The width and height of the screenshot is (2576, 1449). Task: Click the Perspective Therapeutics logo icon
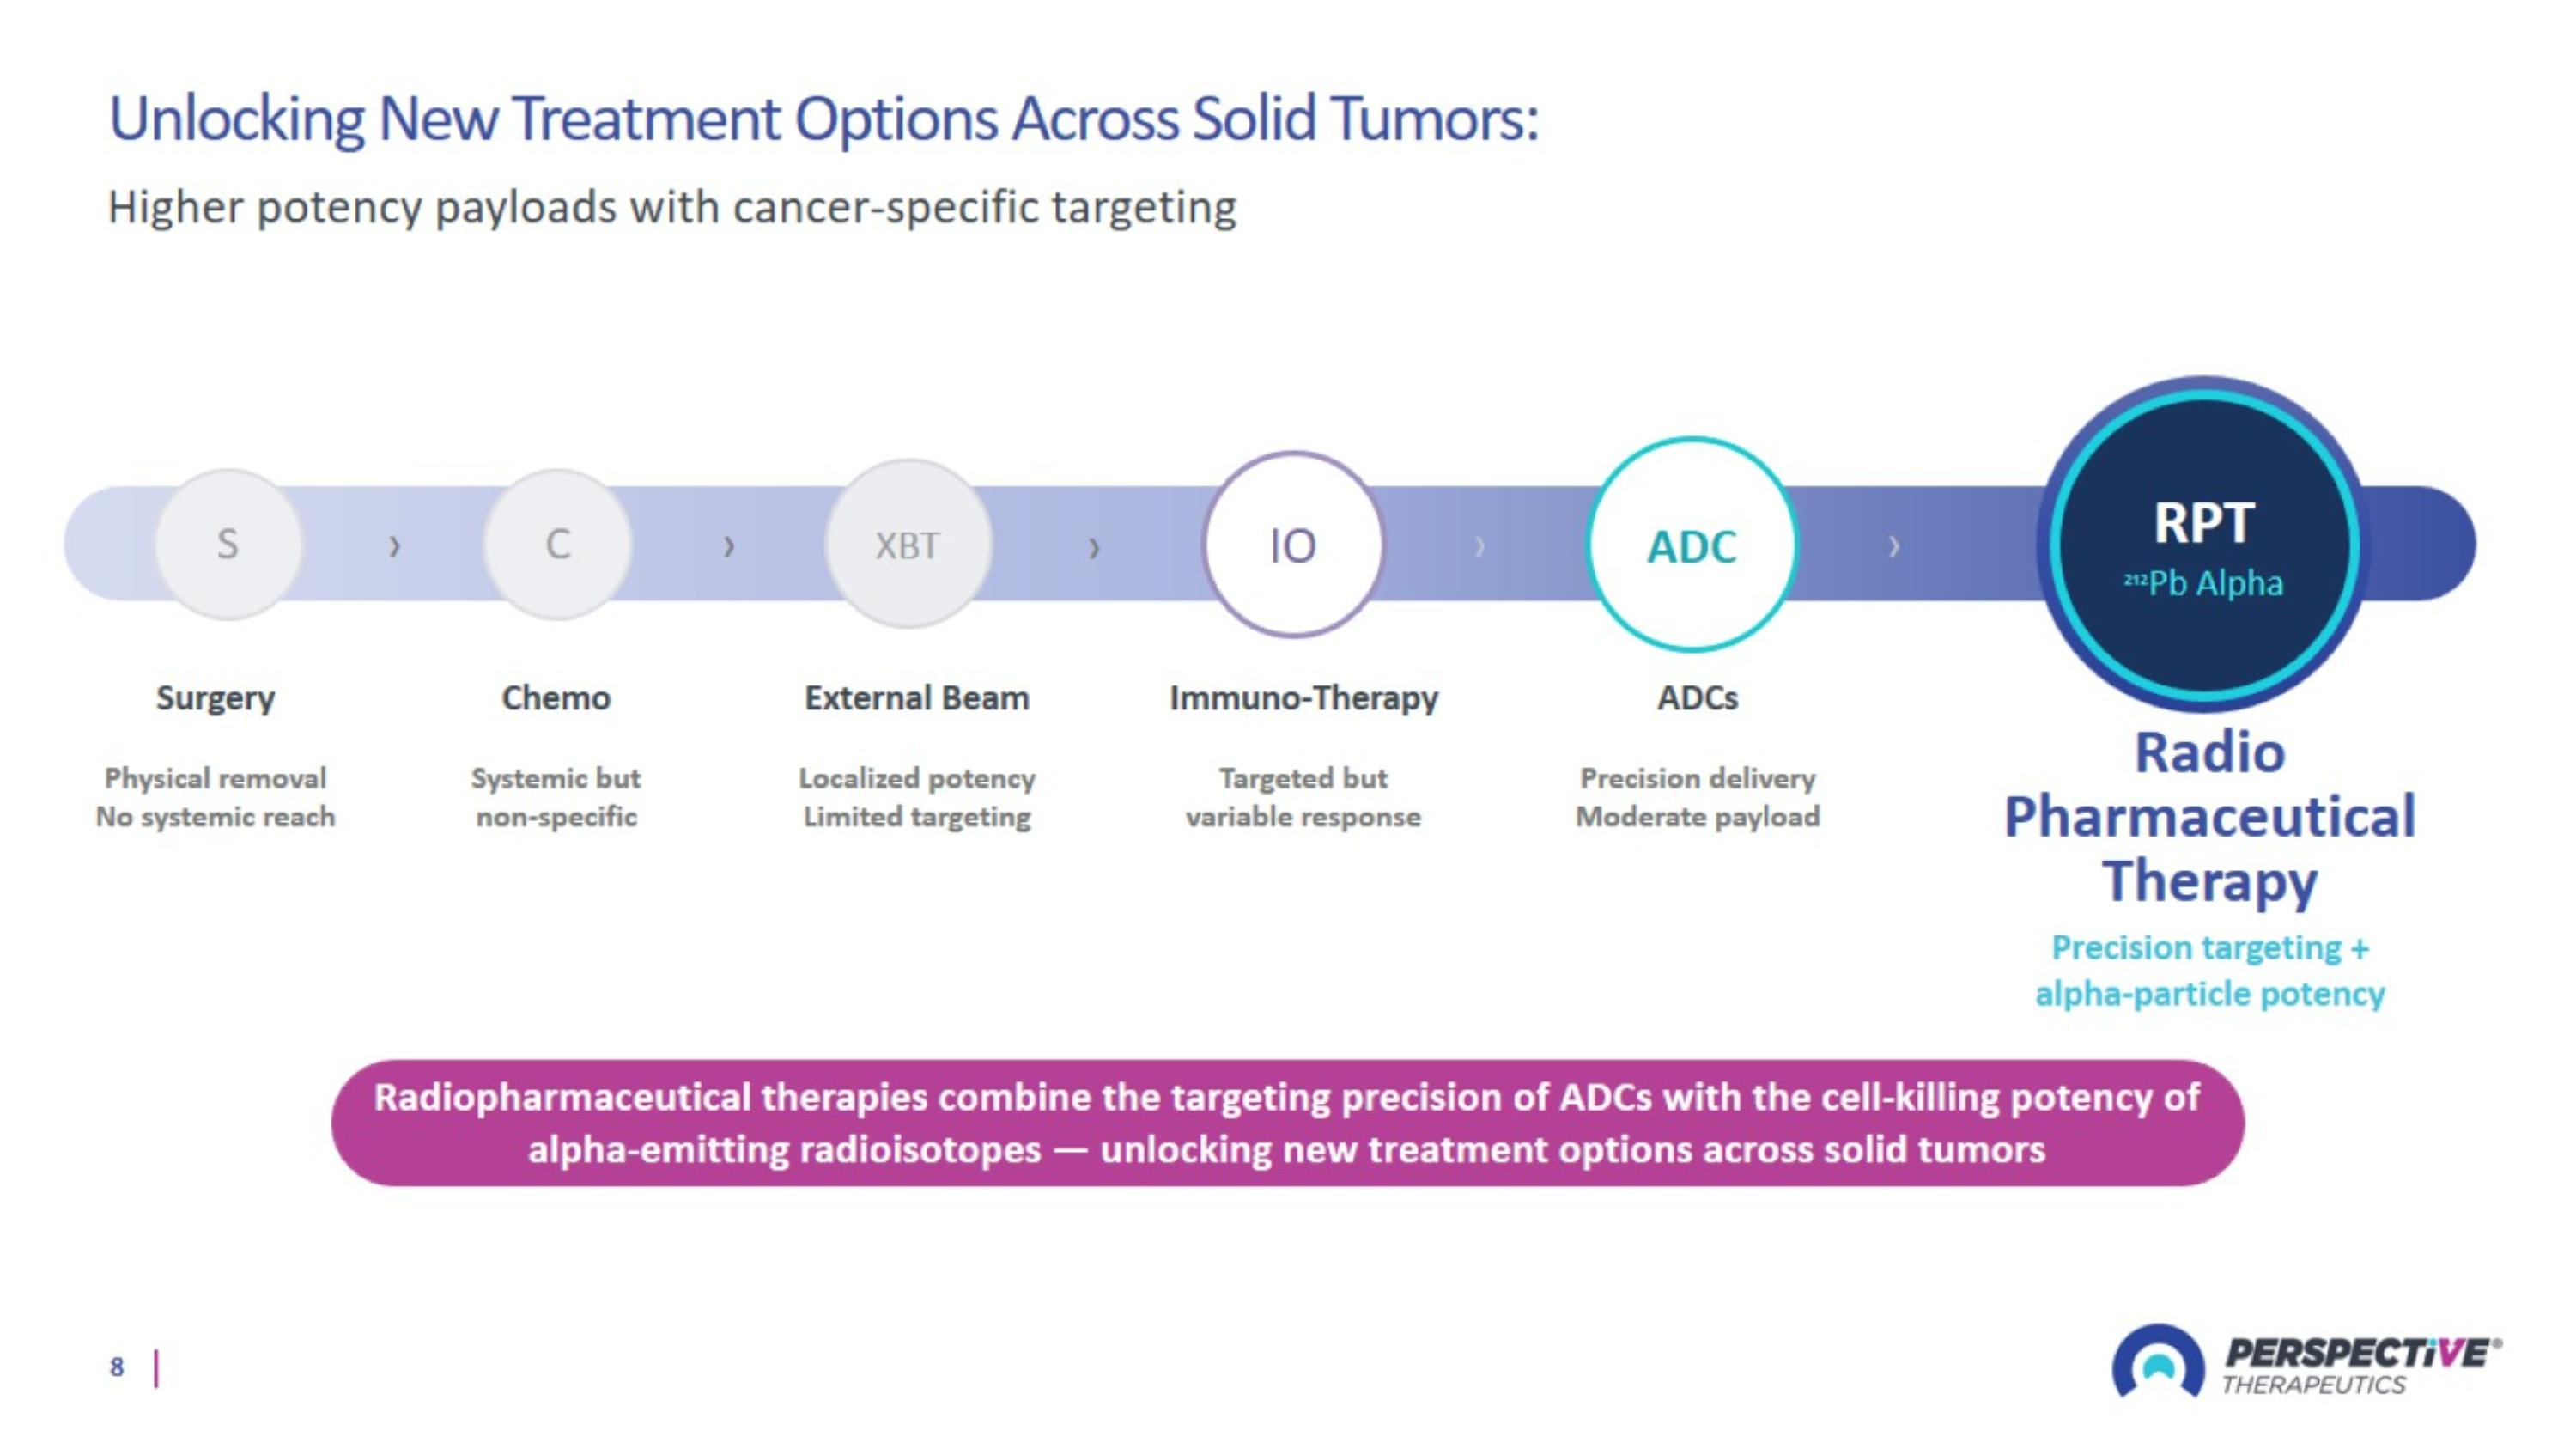click(x=2158, y=1362)
